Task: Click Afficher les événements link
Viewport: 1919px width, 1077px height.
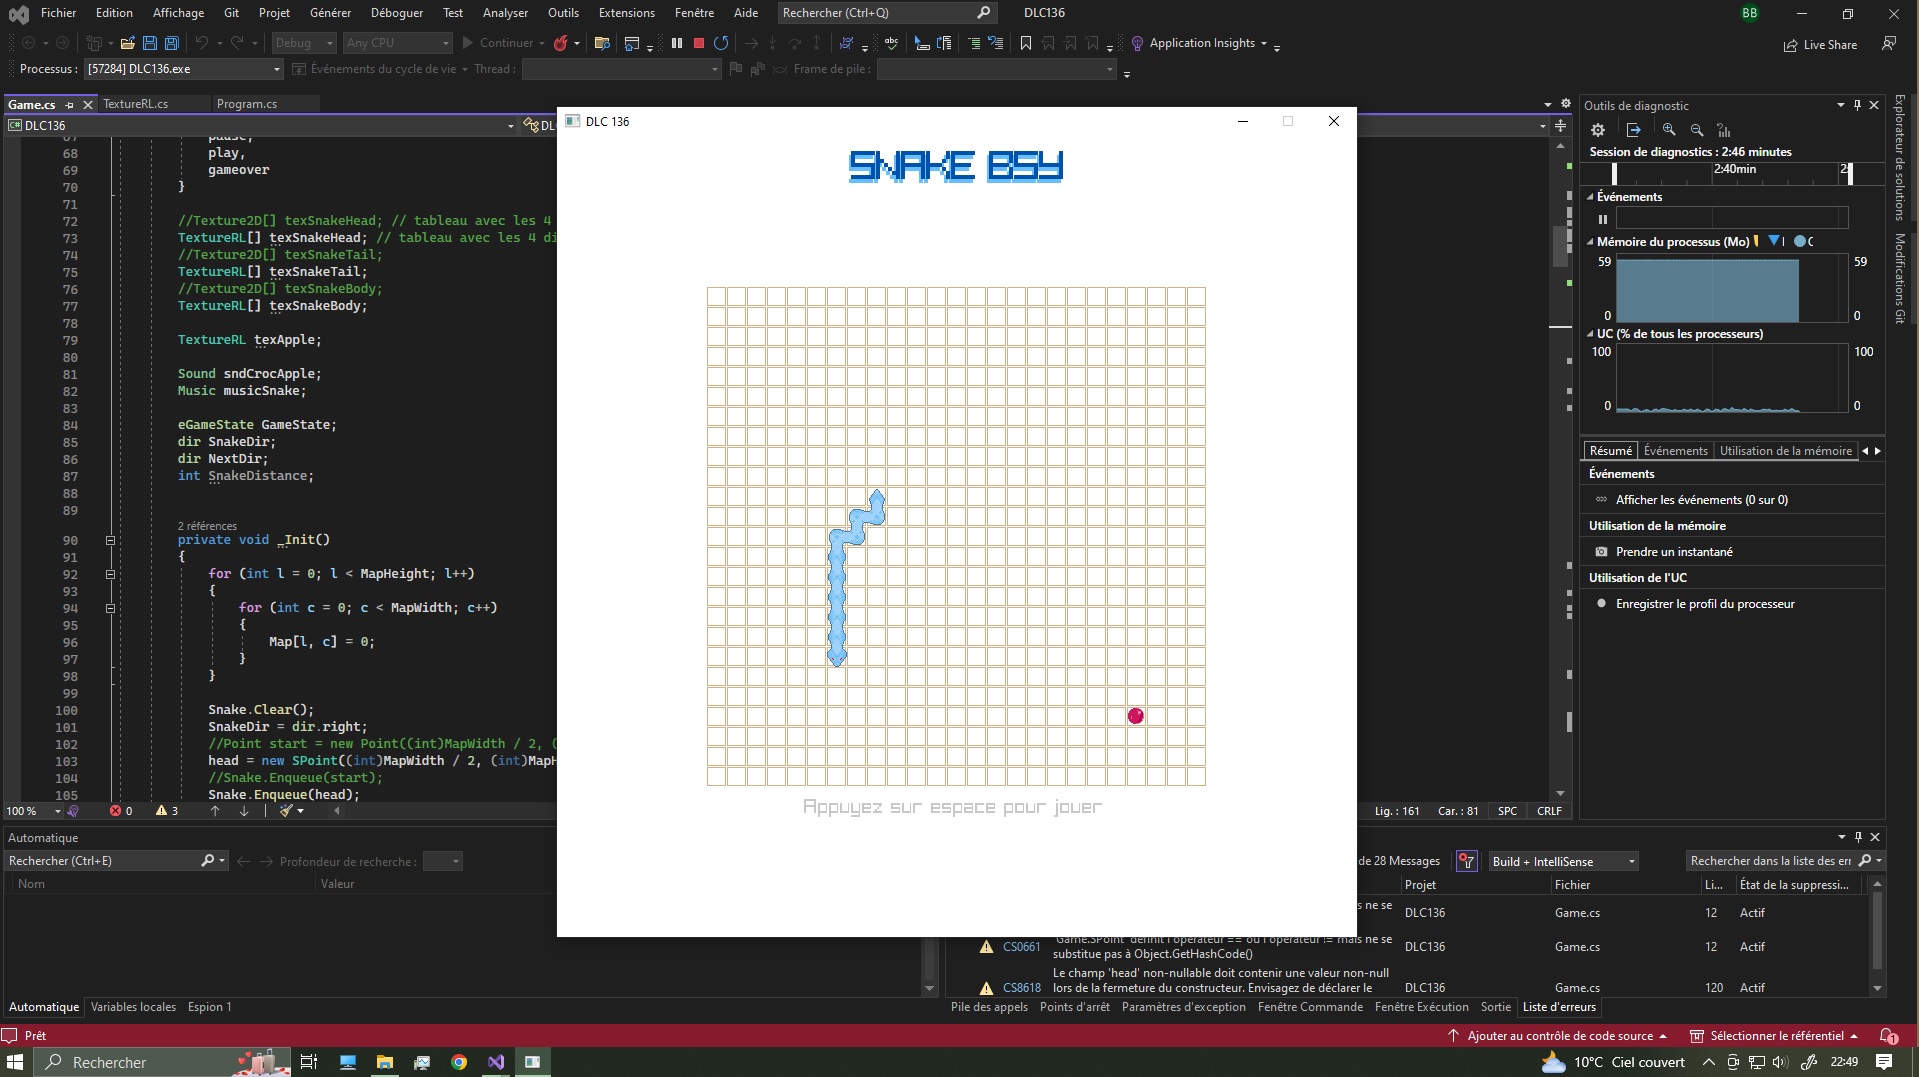Action: (x=1701, y=500)
